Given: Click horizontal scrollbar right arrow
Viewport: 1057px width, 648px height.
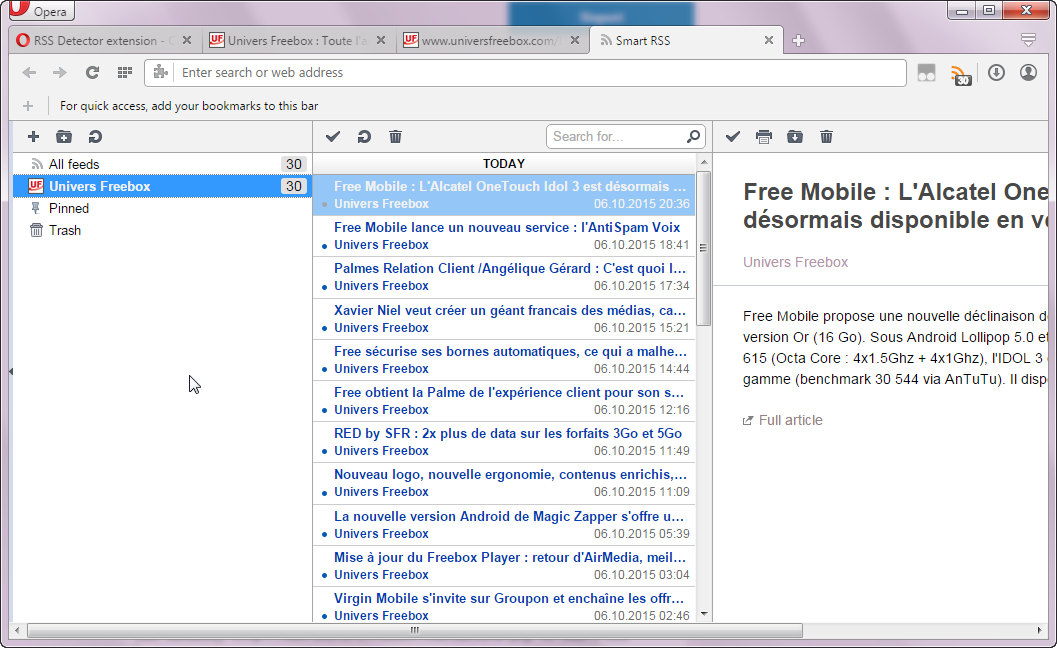Looking at the screenshot, I should [1039, 630].
